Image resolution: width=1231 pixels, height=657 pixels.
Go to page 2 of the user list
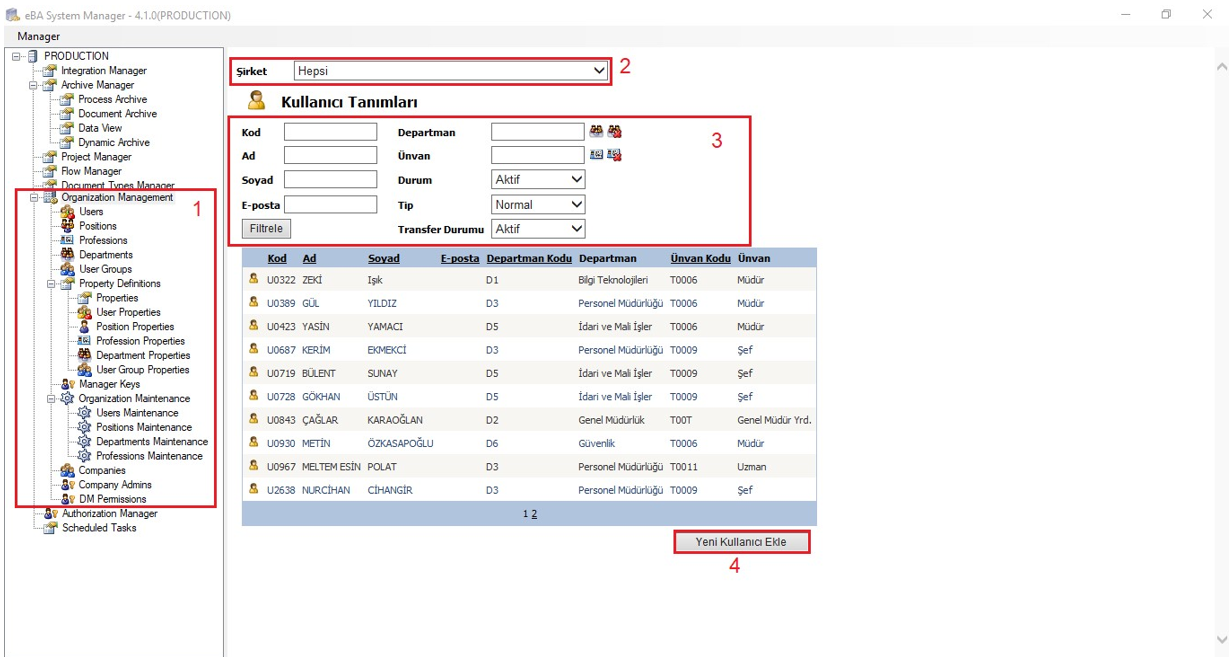click(x=534, y=514)
